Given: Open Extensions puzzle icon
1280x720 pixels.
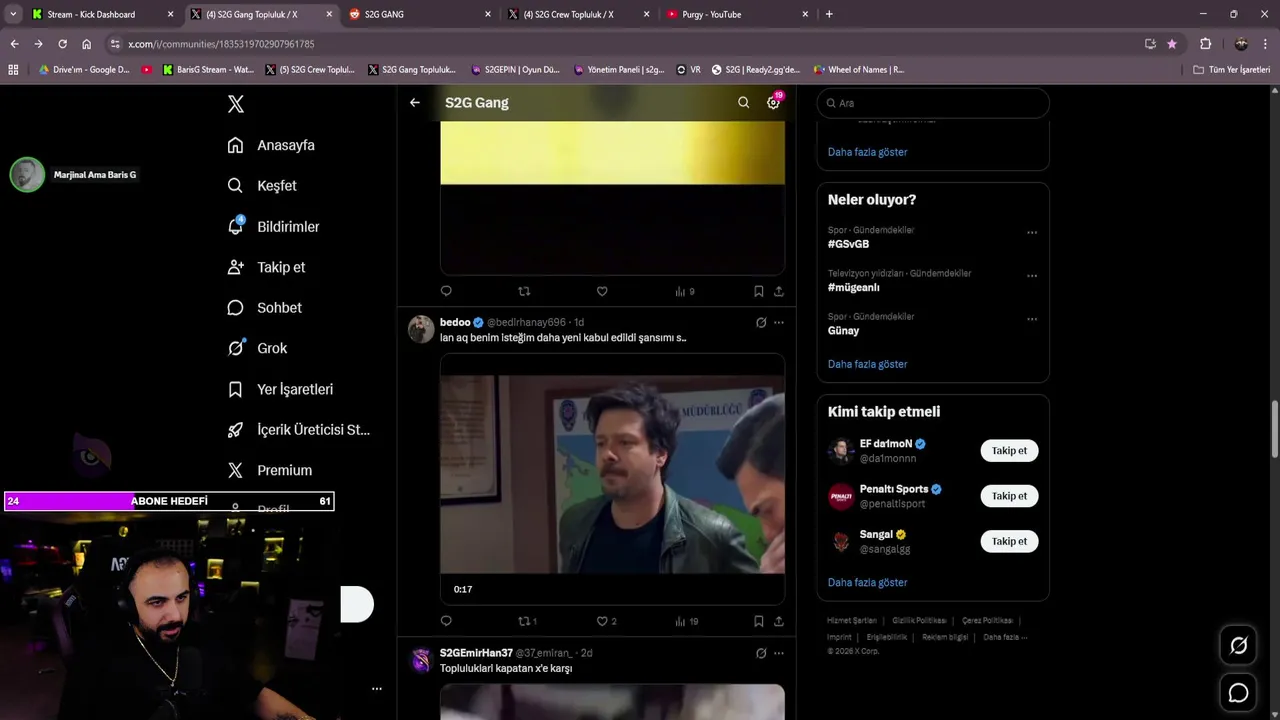Looking at the screenshot, I should (x=1205, y=44).
